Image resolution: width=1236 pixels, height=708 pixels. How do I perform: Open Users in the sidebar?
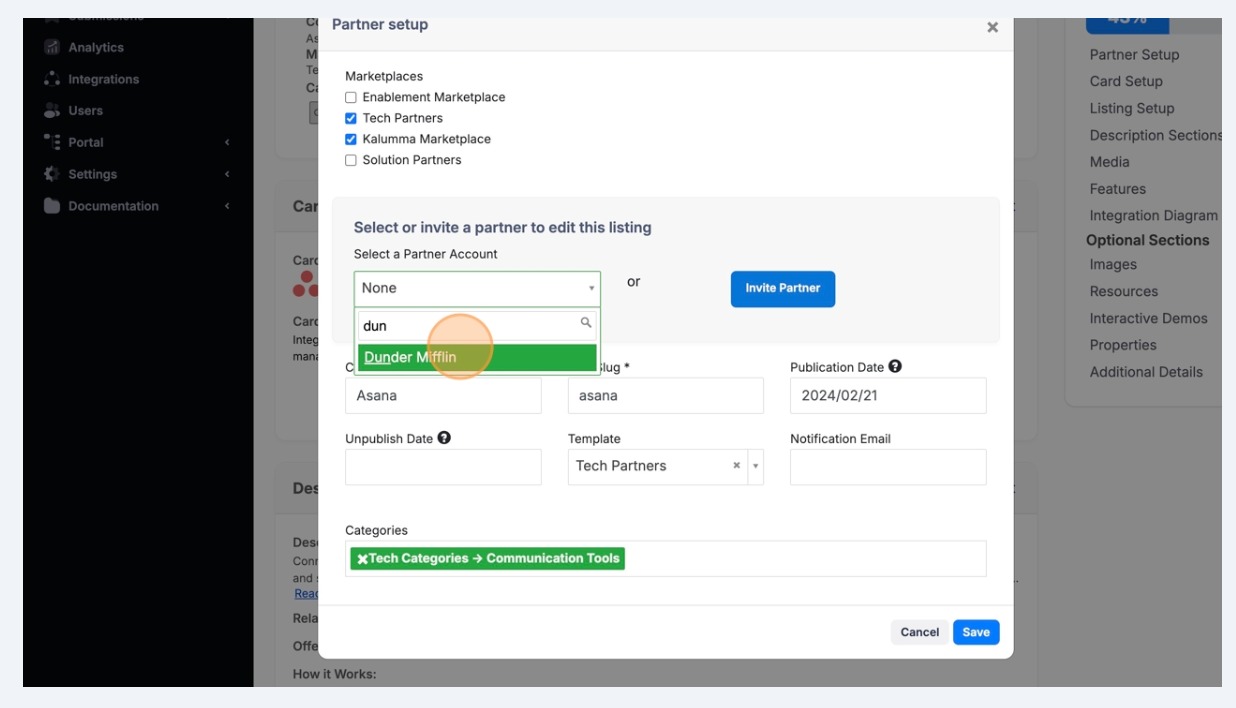86,110
